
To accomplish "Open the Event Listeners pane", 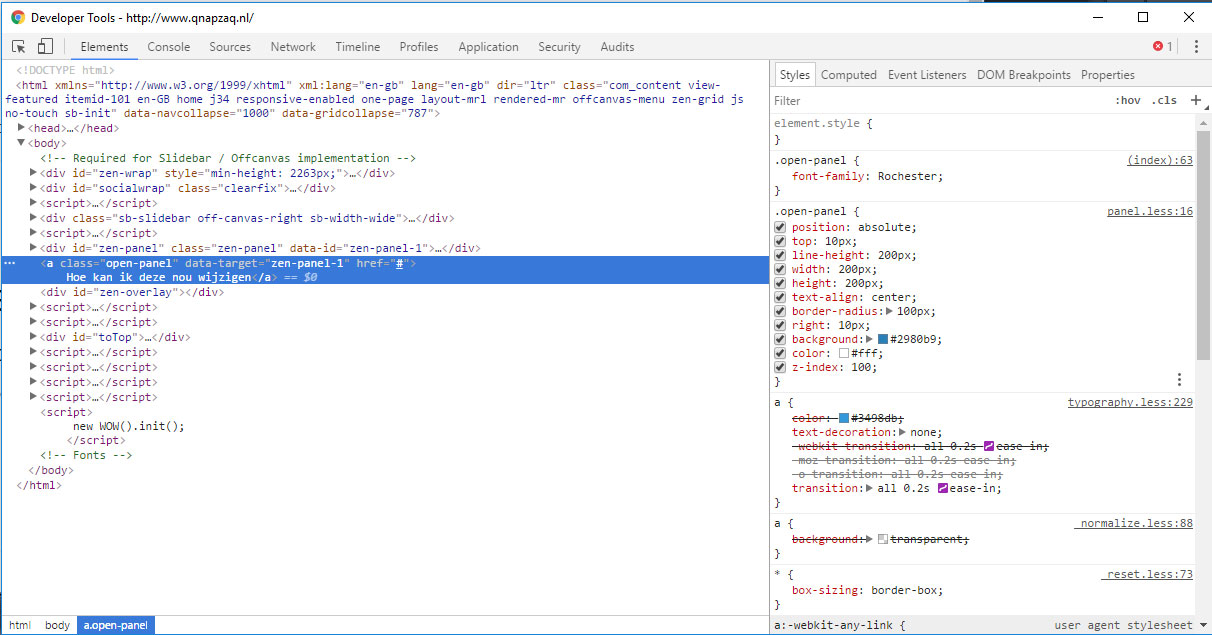I will pos(927,75).
